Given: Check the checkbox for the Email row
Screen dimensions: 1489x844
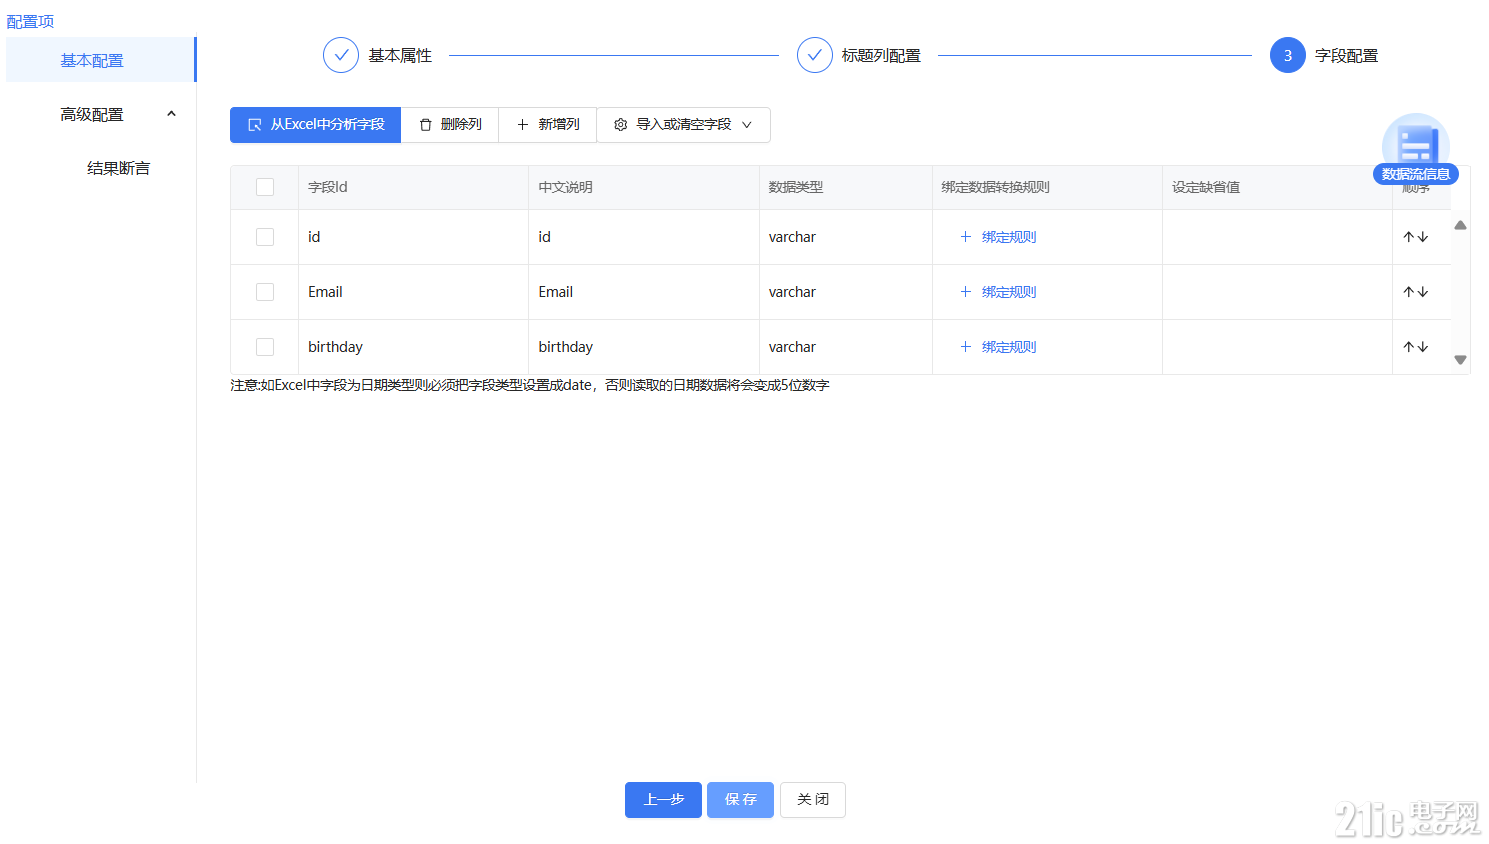Looking at the screenshot, I should coord(265,292).
